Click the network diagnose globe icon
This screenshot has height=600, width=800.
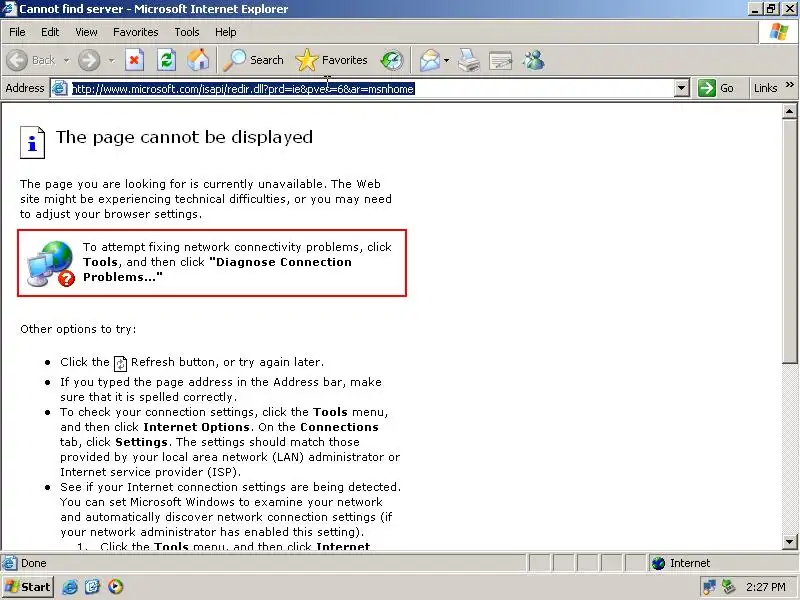pyautogui.click(x=51, y=263)
